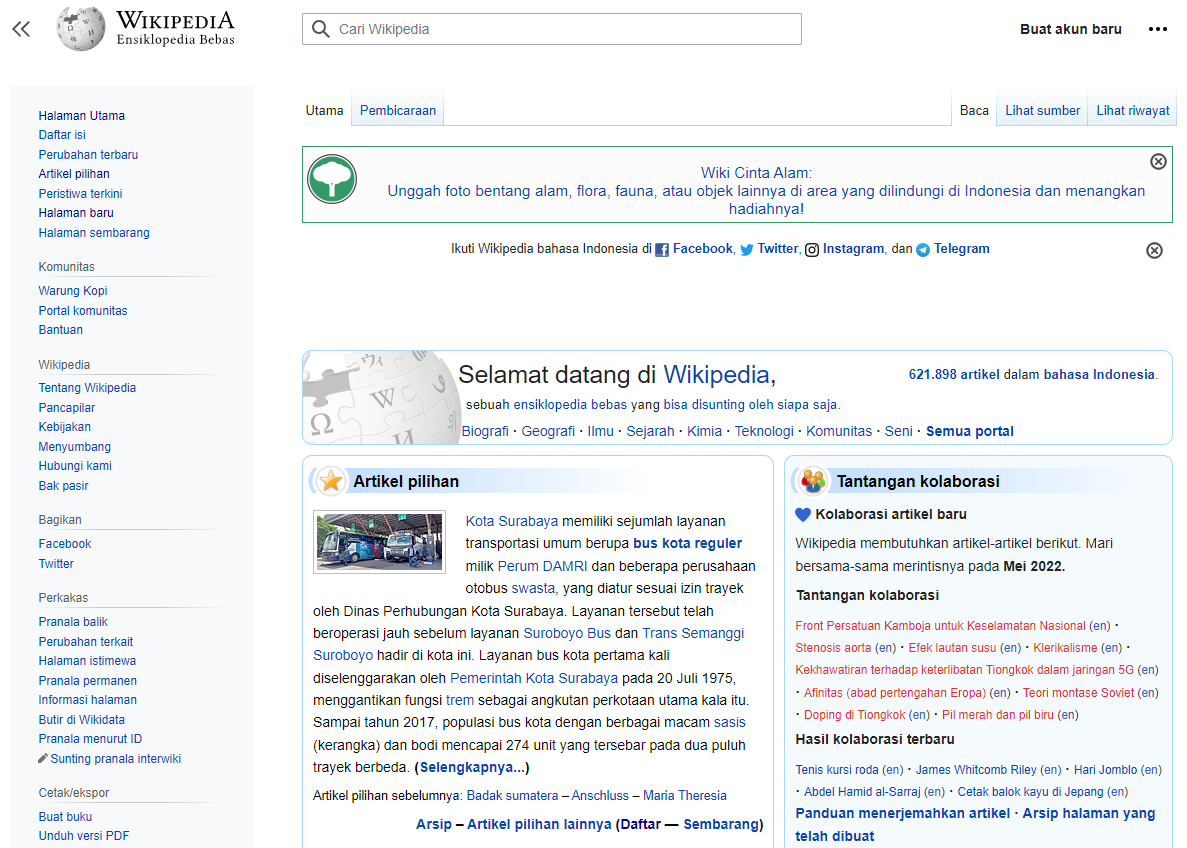Focus the Cari Wikipedia search field
Screen dimensions: 1187x848
pyautogui.click(x=552, y=29)
